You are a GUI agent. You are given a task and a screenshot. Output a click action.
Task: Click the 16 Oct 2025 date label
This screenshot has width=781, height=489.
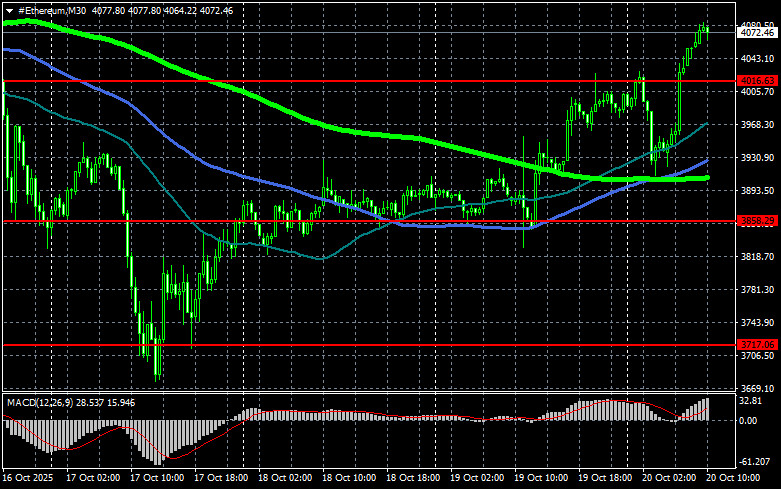(x=28, y=478)
